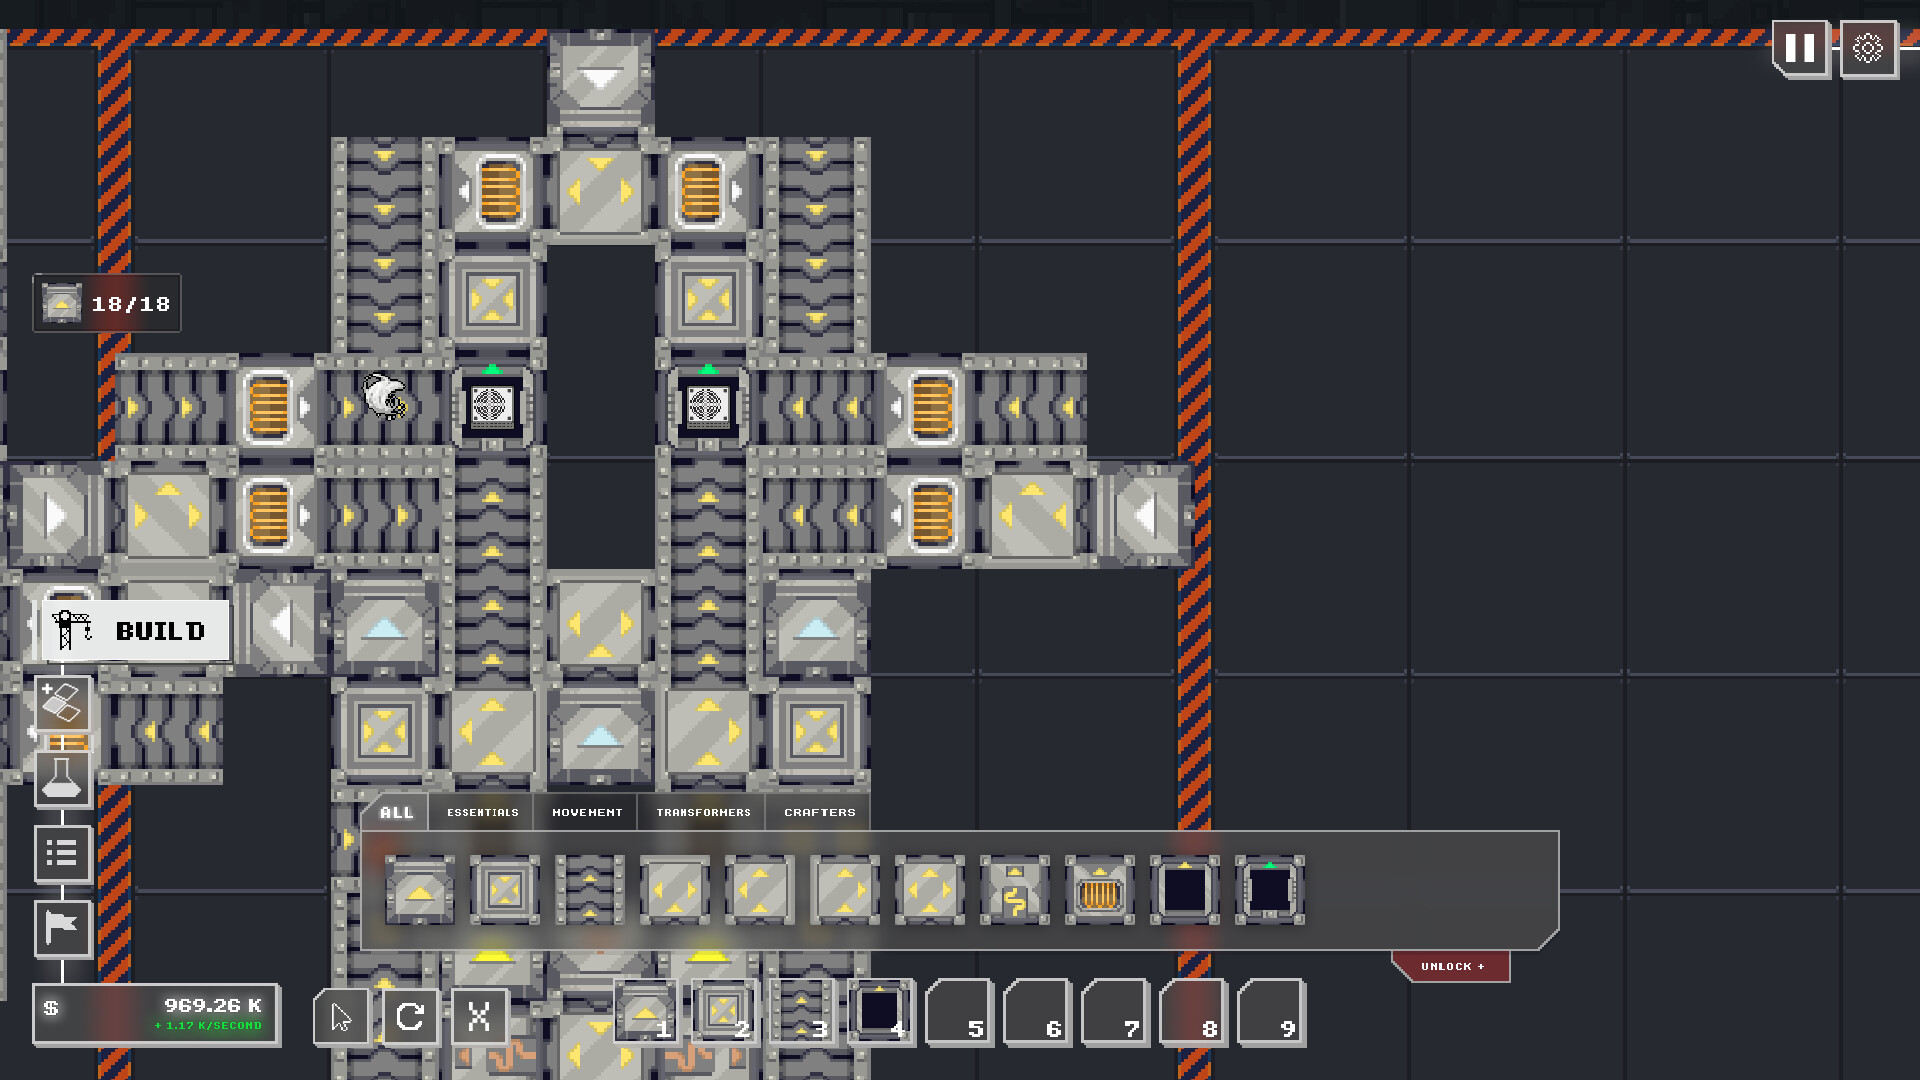Click the BUILD crane button
Image resolution: width=1920 pixels, height=1080 pixels.
click(135, 630)
